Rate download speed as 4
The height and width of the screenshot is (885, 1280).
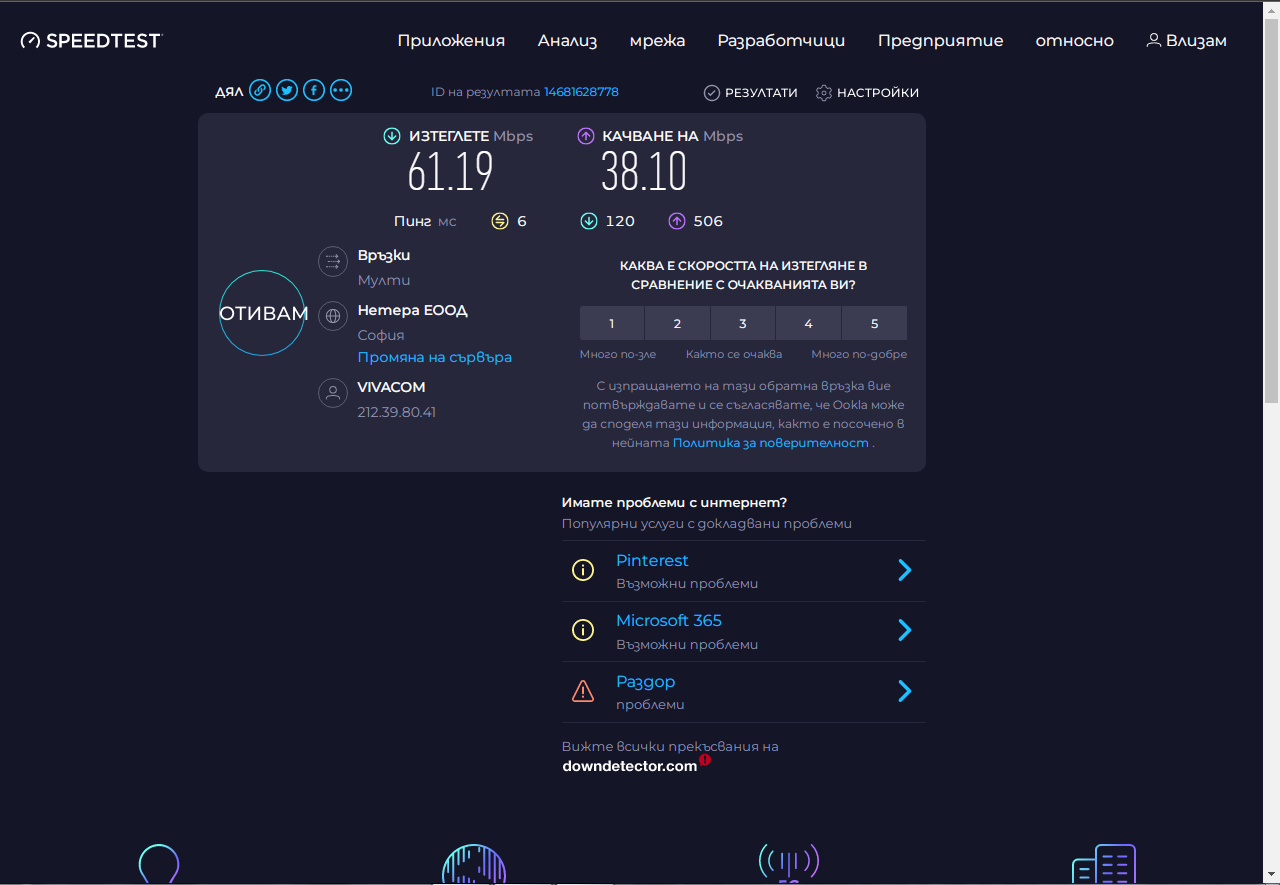click(x=808, y=323)
